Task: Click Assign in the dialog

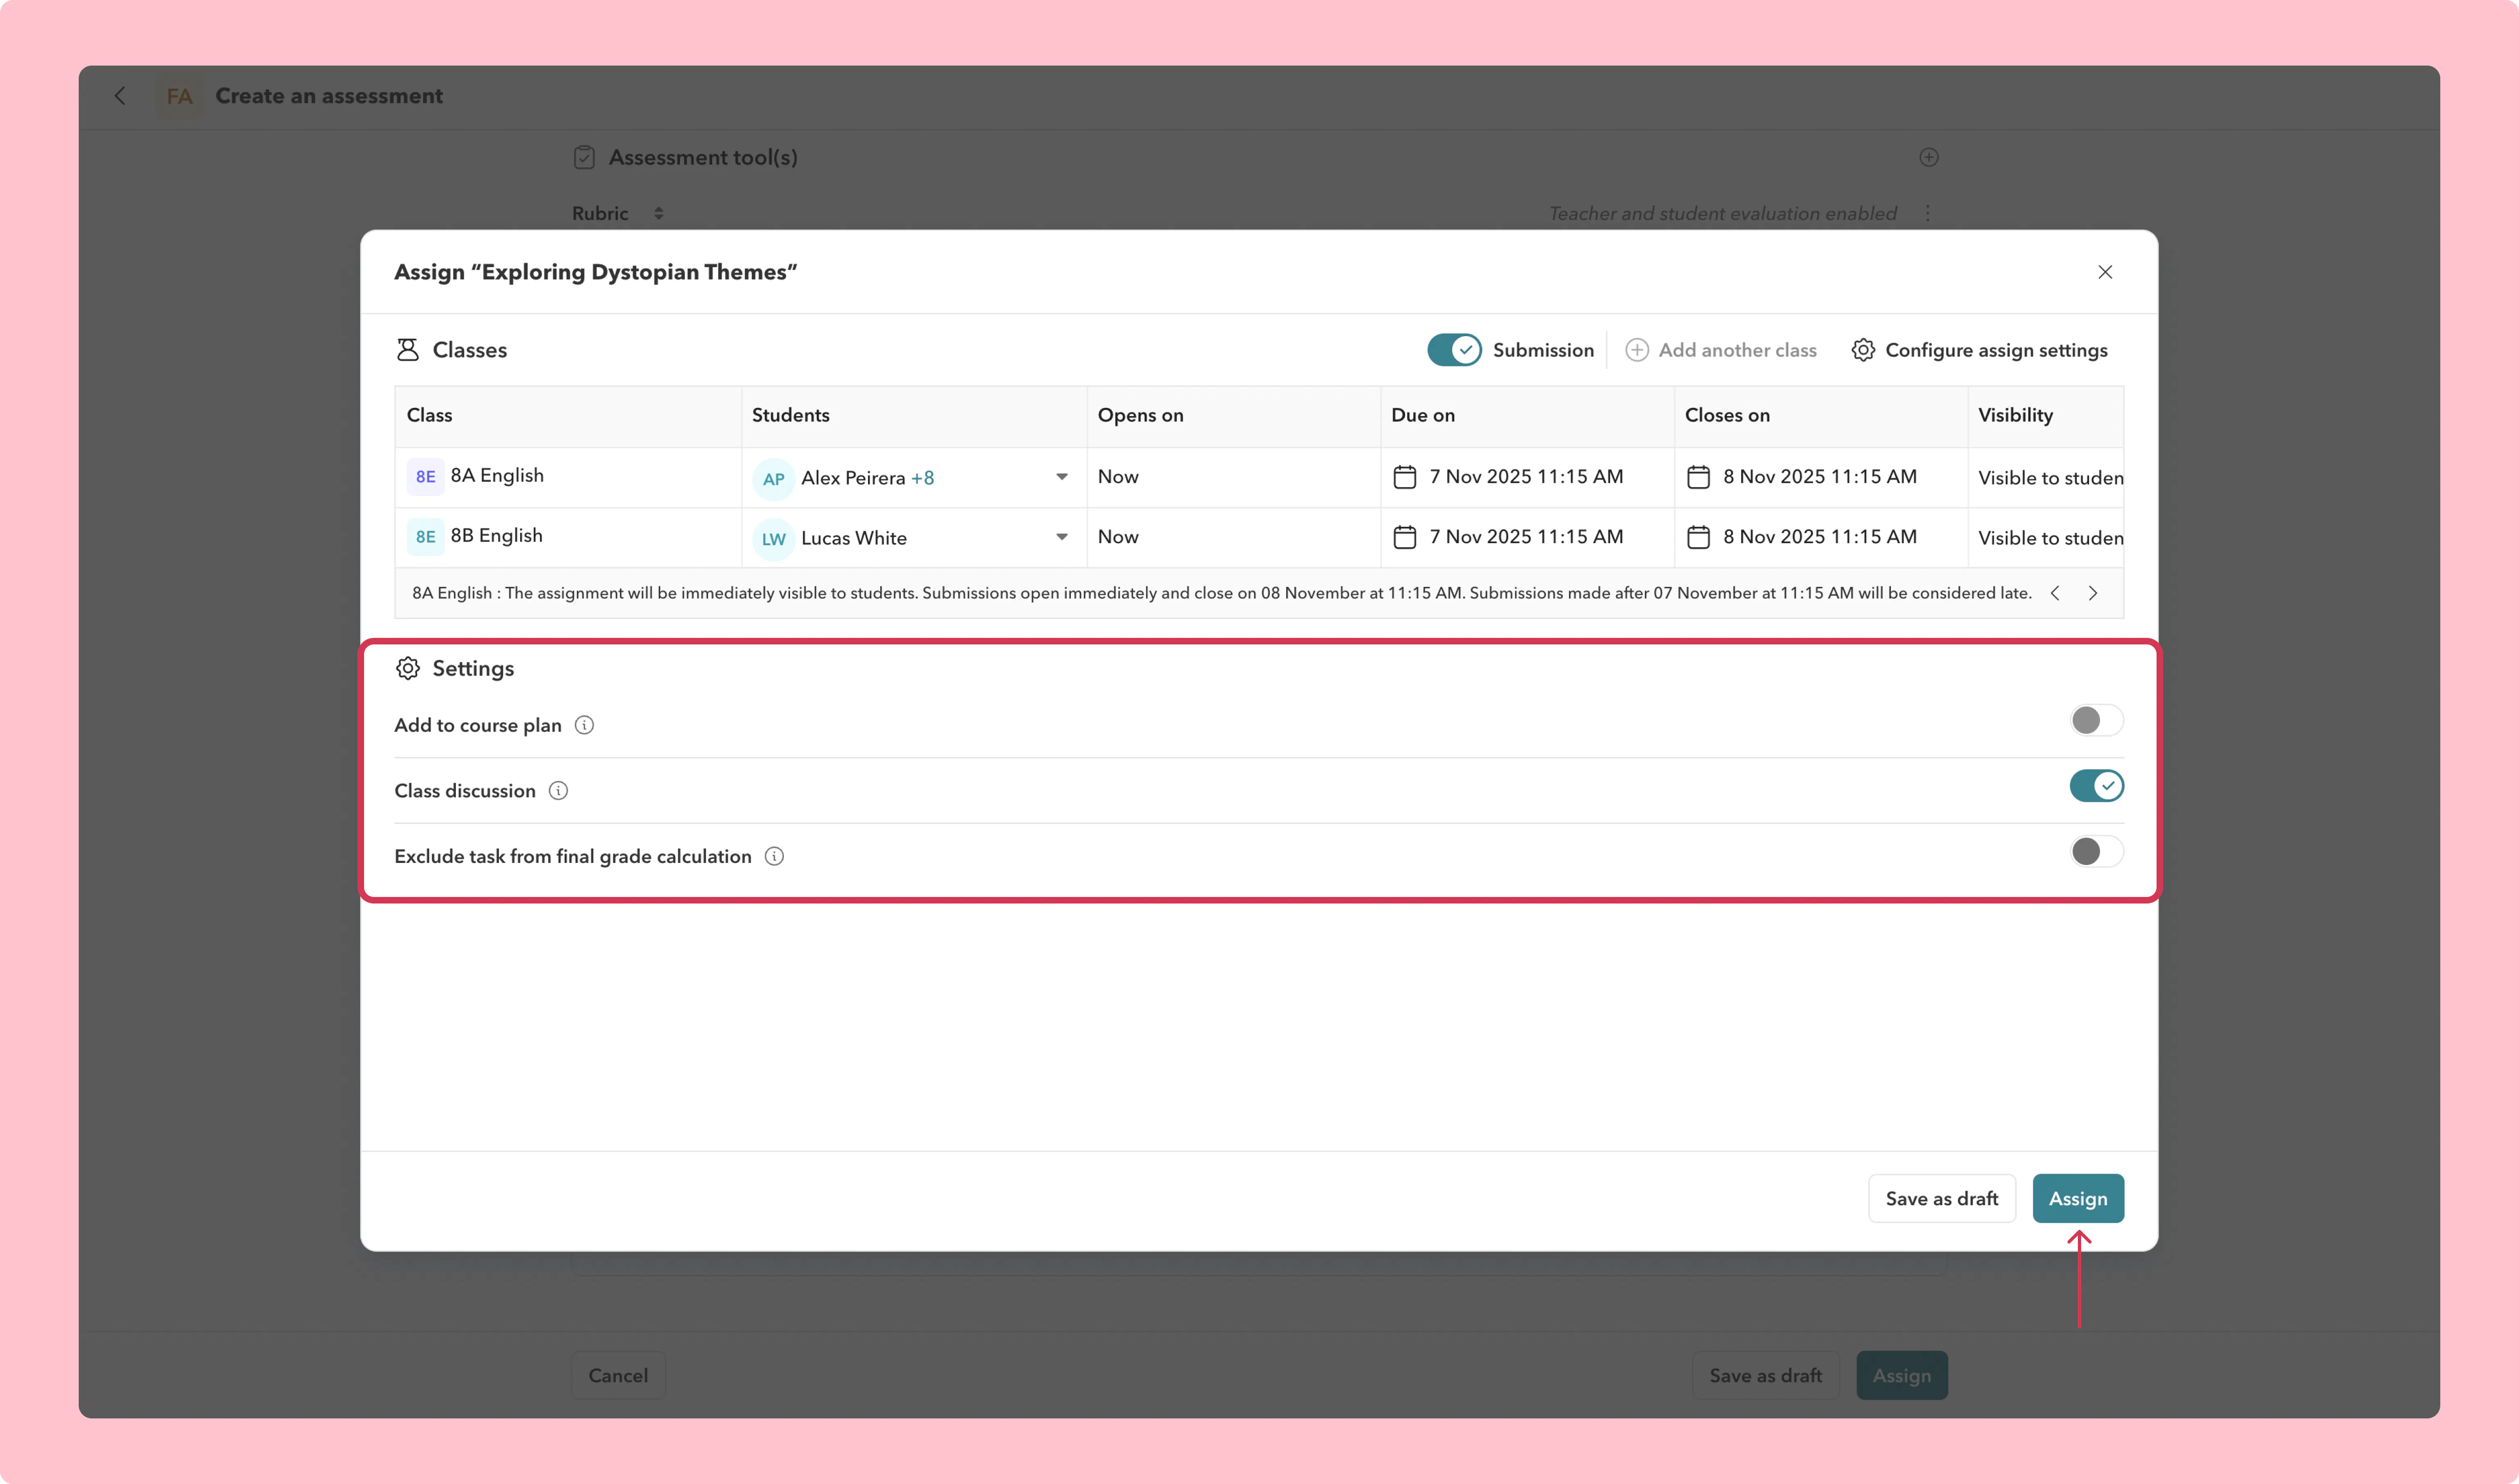Action: click(x=2078, y=1198)
